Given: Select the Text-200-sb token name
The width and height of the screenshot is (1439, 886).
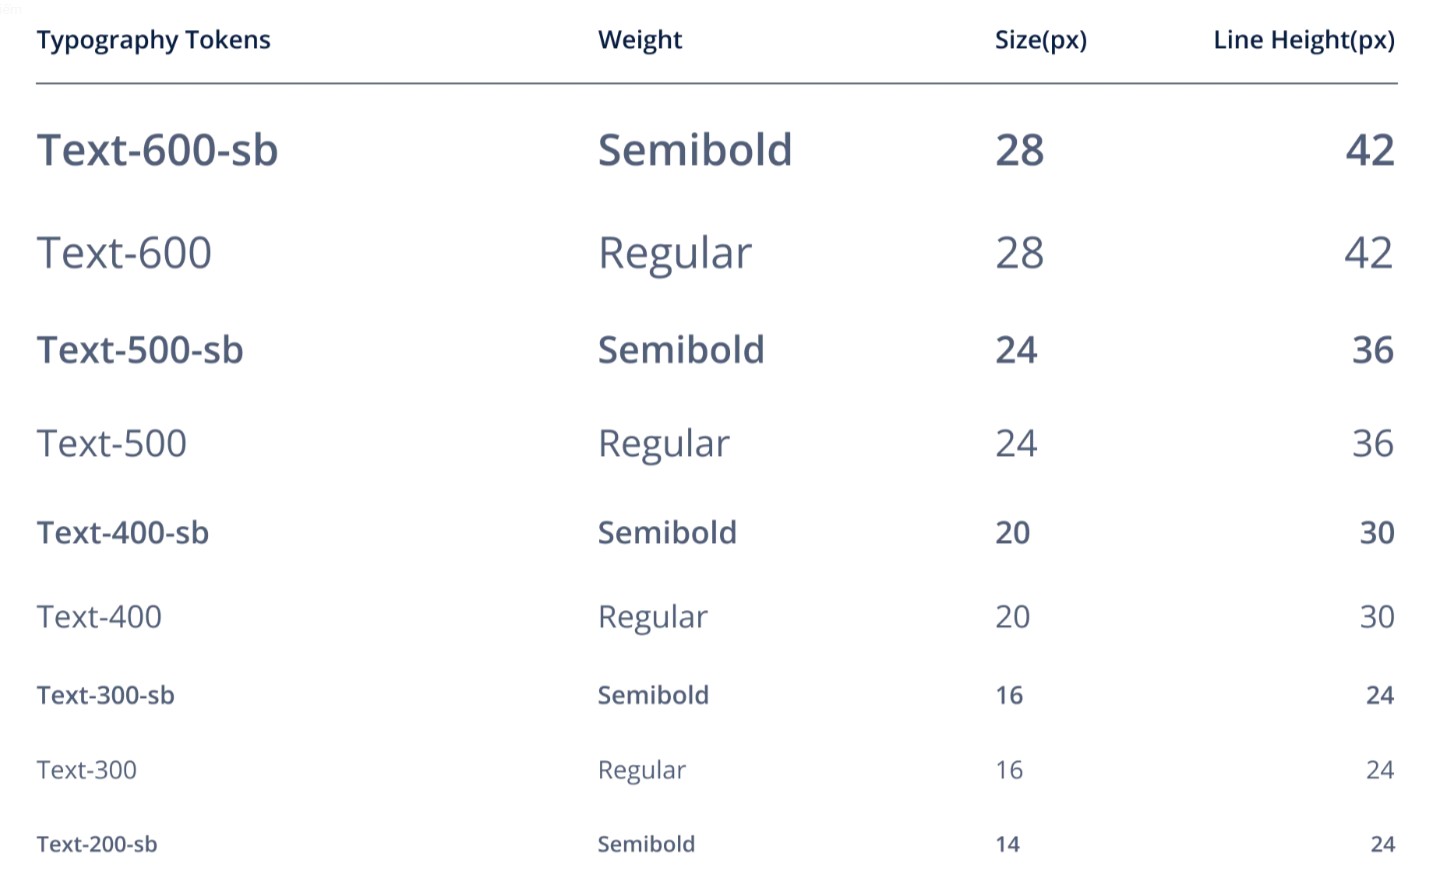Looking at the screenshot, I should pyautogui.click(x=96, y=844).
